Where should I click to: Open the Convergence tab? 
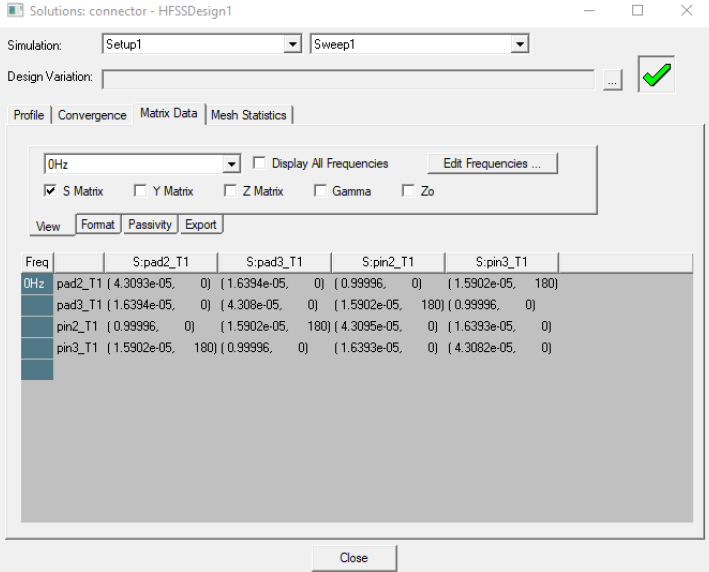(x=92, y=115)
